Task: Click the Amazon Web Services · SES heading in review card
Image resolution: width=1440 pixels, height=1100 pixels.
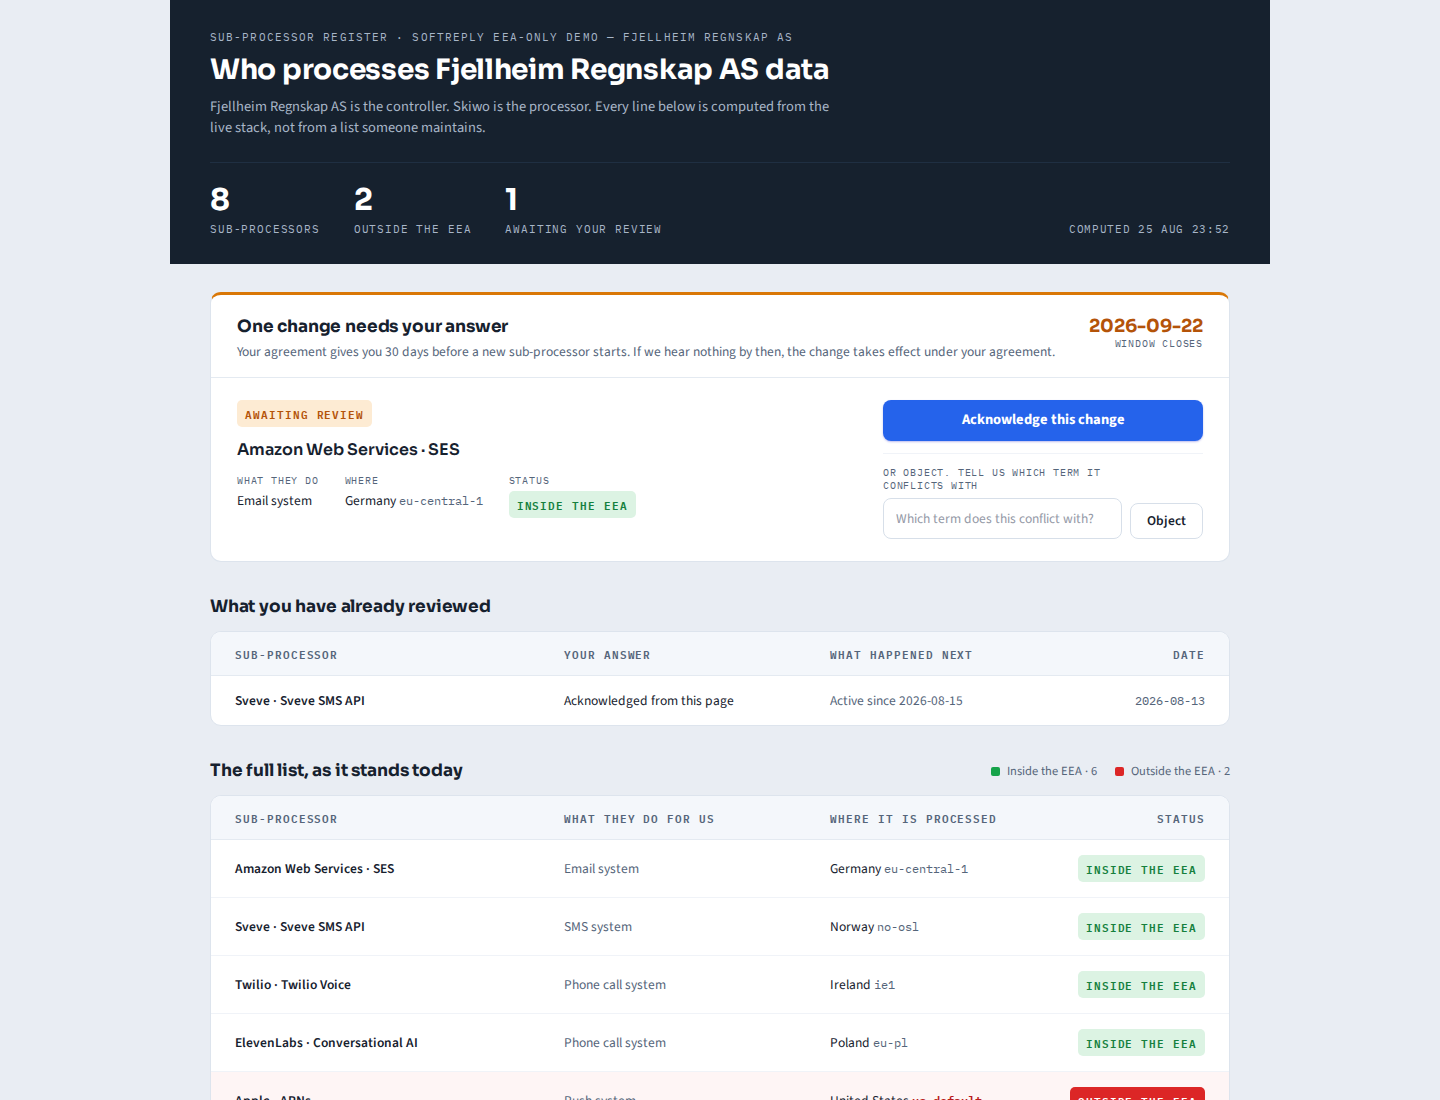Action: 348,450
